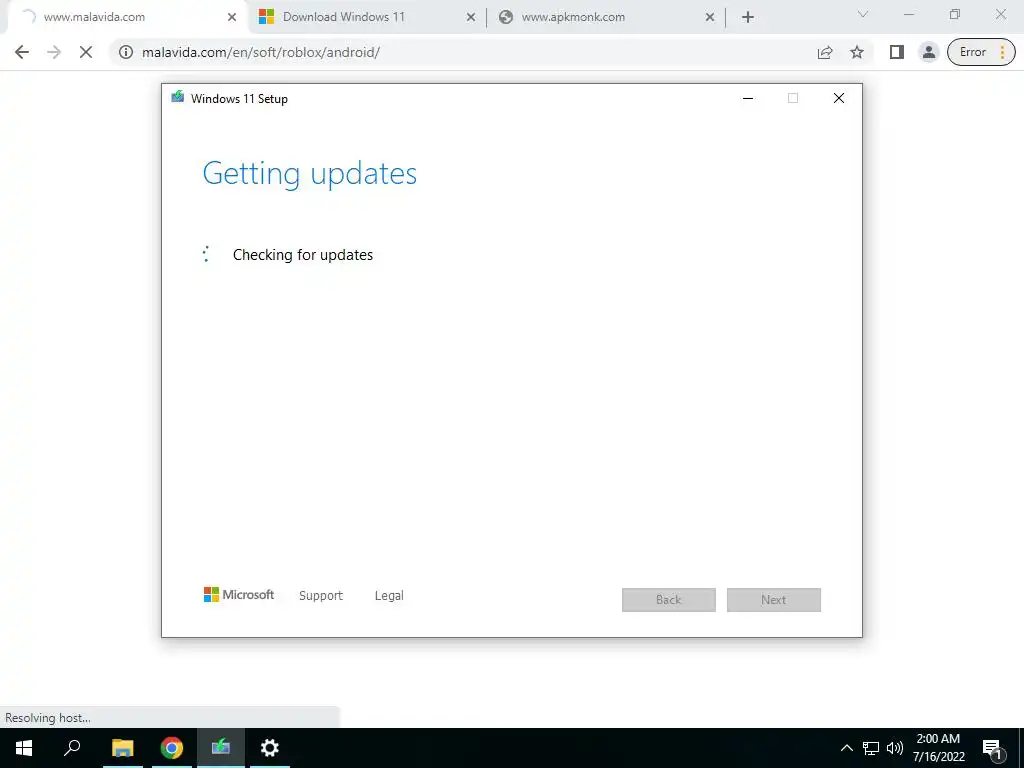Open Google Chrome from the taskbar
This screenshot has height=768, width=1024.
click(172, 748)
